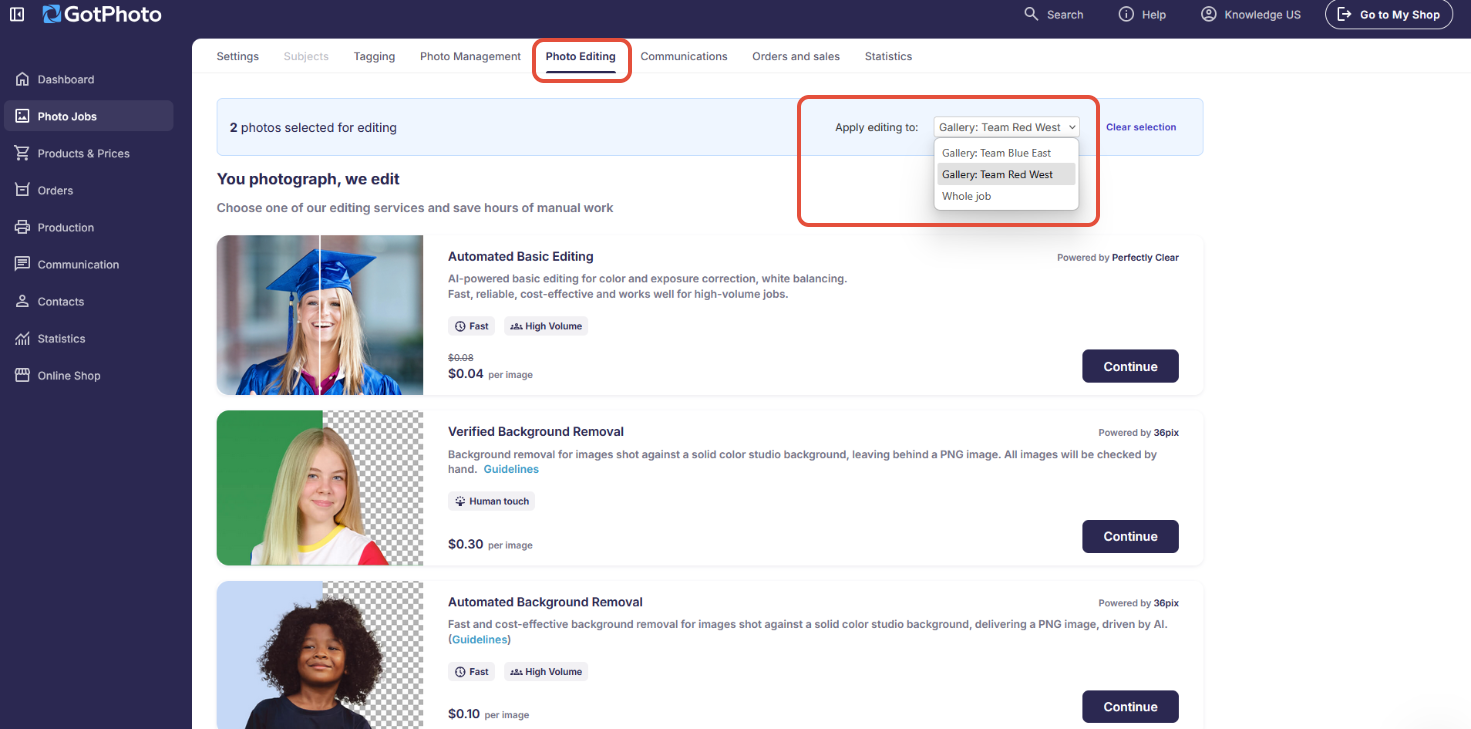Open Products & Prices section
Image resolution: width=1471 pixels, height=729 pixels.
click(82, 153)
